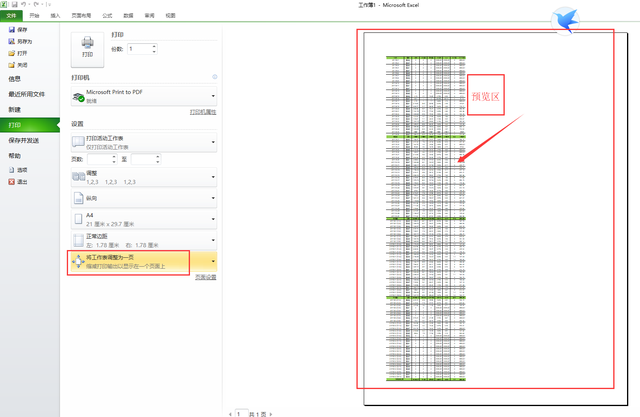Open a file via 打开 sidebar entry
The width and height of the screenshot is (640, 417).
click(18, 53)
